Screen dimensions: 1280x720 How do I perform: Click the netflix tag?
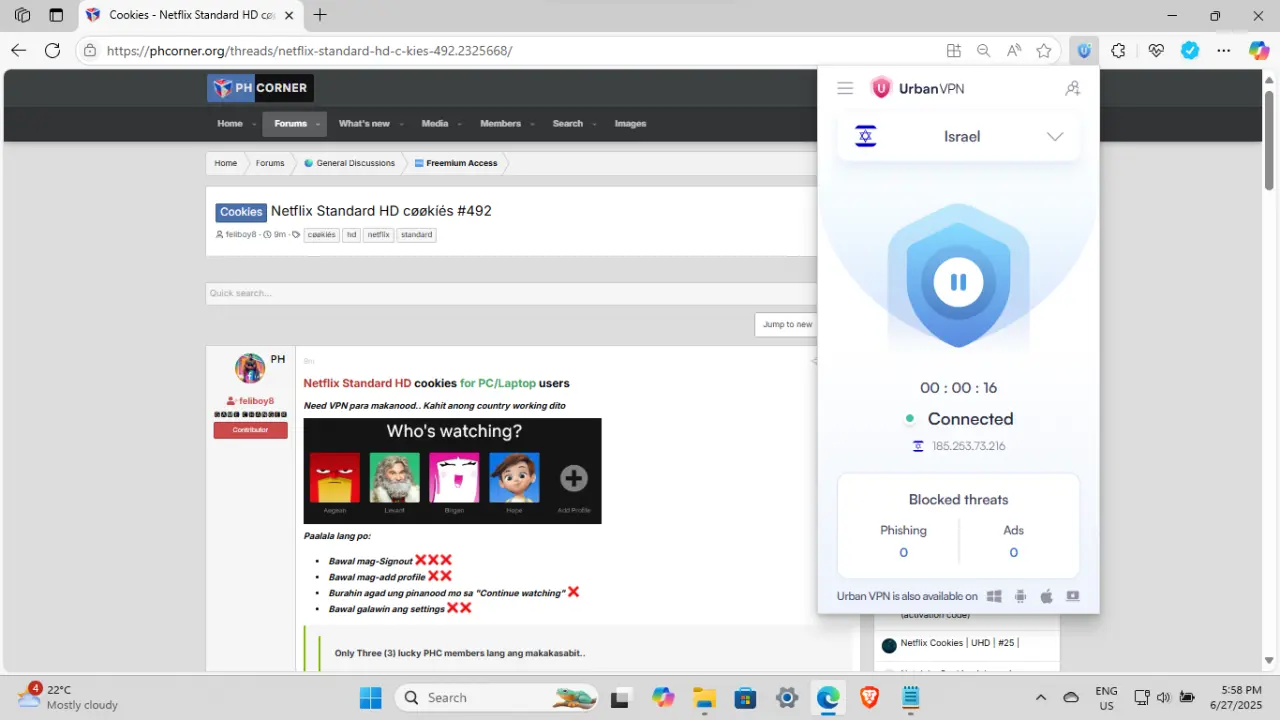click(378, 235)
